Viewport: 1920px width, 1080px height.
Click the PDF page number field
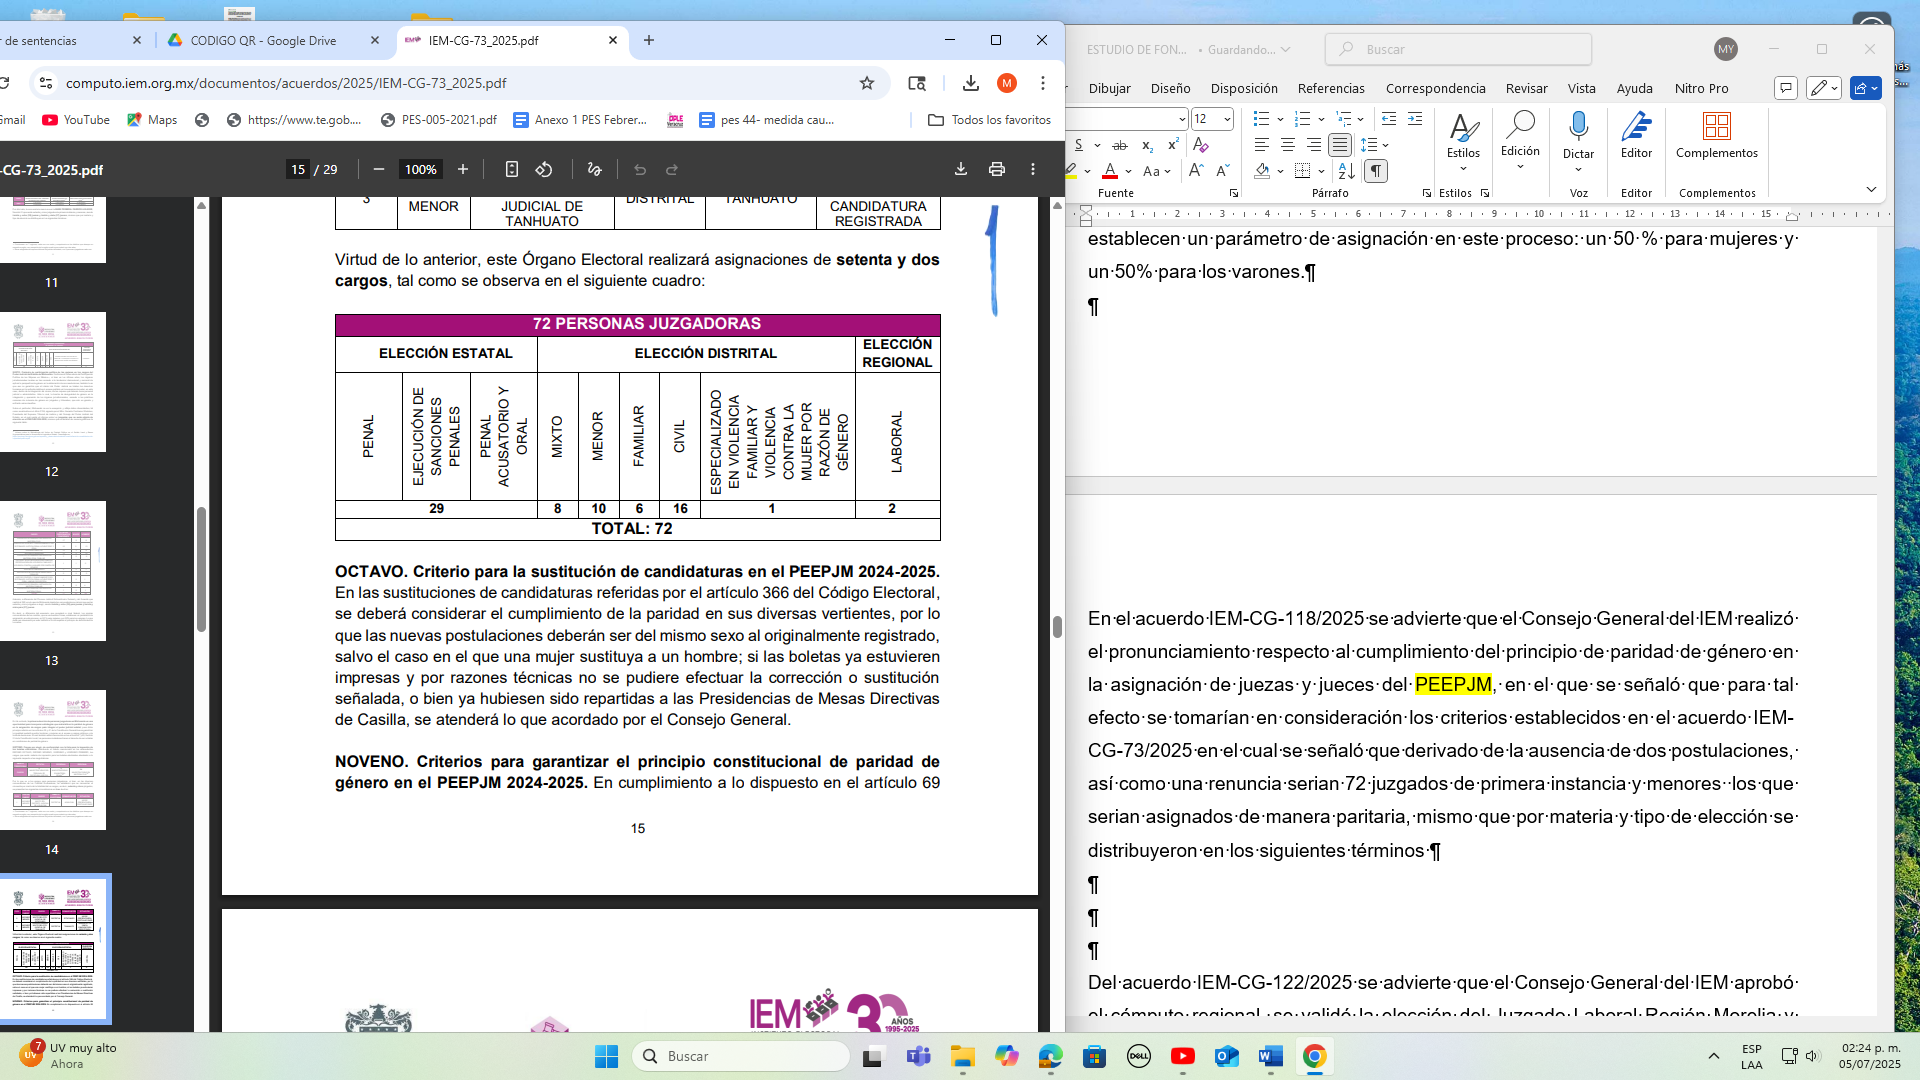[x=298, y=170]
